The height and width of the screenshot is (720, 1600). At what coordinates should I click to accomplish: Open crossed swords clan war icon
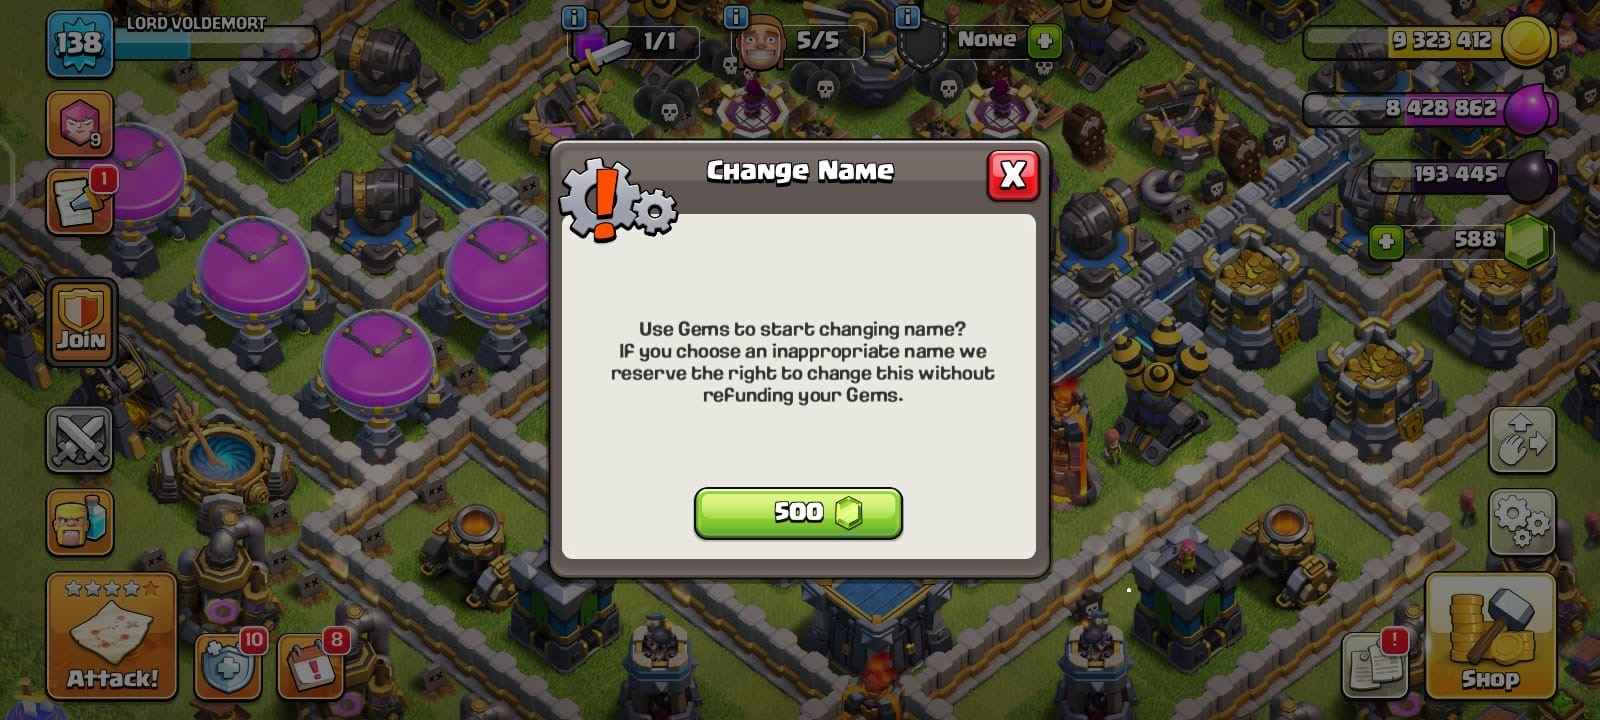pos(79,440)
